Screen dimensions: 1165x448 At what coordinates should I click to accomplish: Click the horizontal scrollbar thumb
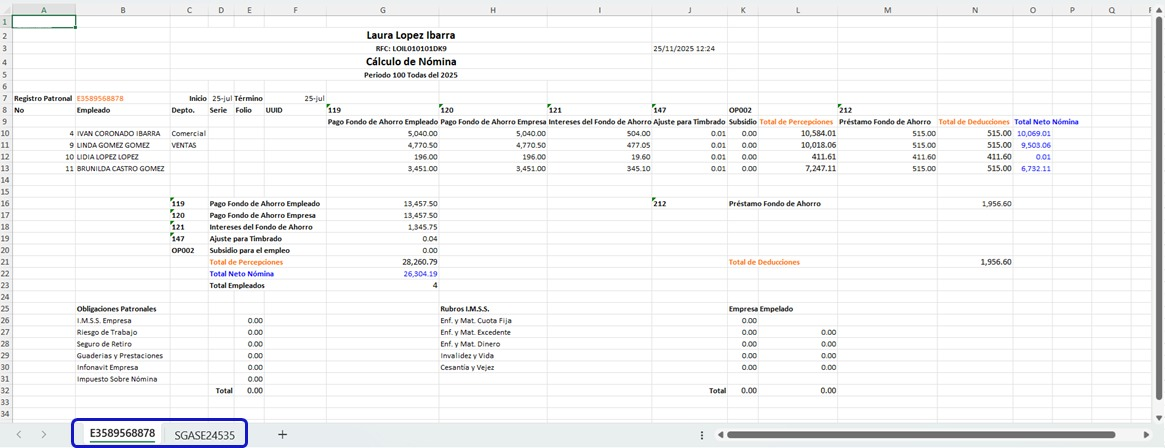point(921,435)
